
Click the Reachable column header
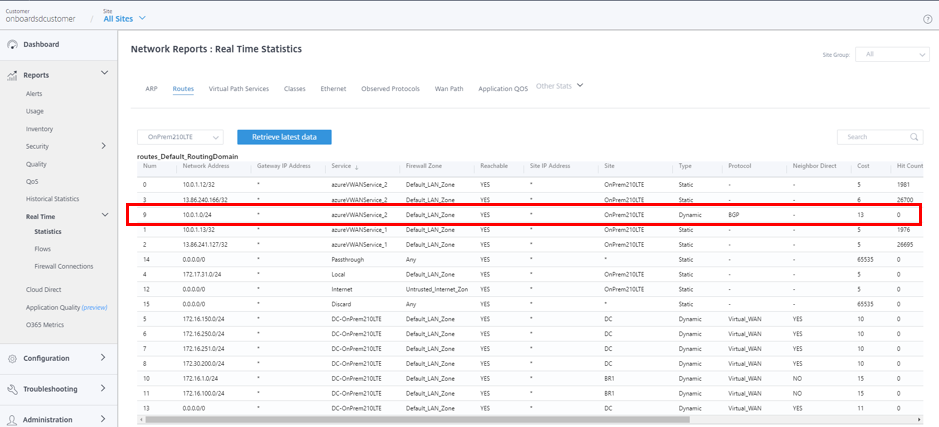tap(494, 166)
